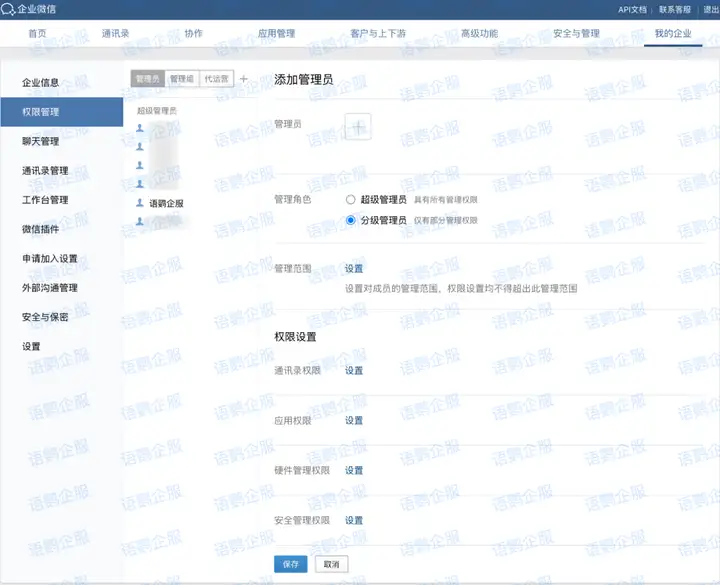
Task: Select the 语鹦企服 admin entry
Action: [166, 203]
